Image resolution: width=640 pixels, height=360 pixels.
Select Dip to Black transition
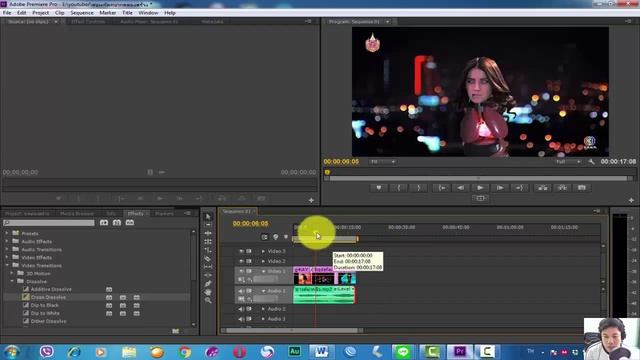tap(45, 305)
